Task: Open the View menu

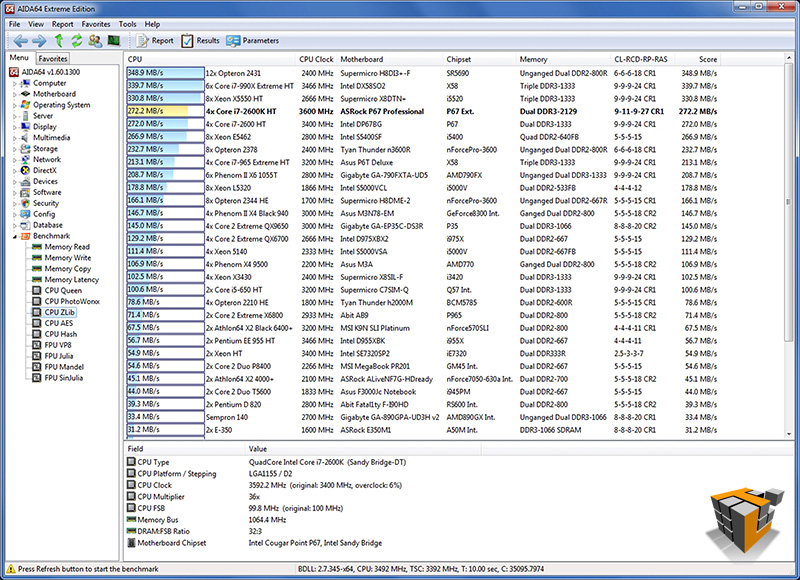Action: point(36,24)
